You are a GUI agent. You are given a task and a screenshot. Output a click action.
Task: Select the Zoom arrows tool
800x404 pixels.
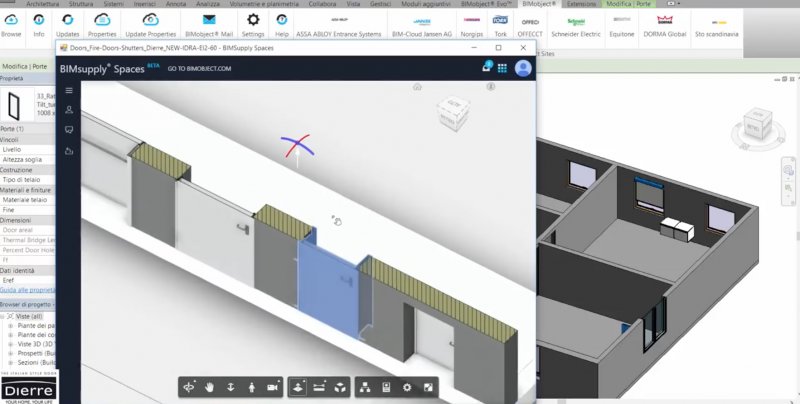click(x=231, y=388)
